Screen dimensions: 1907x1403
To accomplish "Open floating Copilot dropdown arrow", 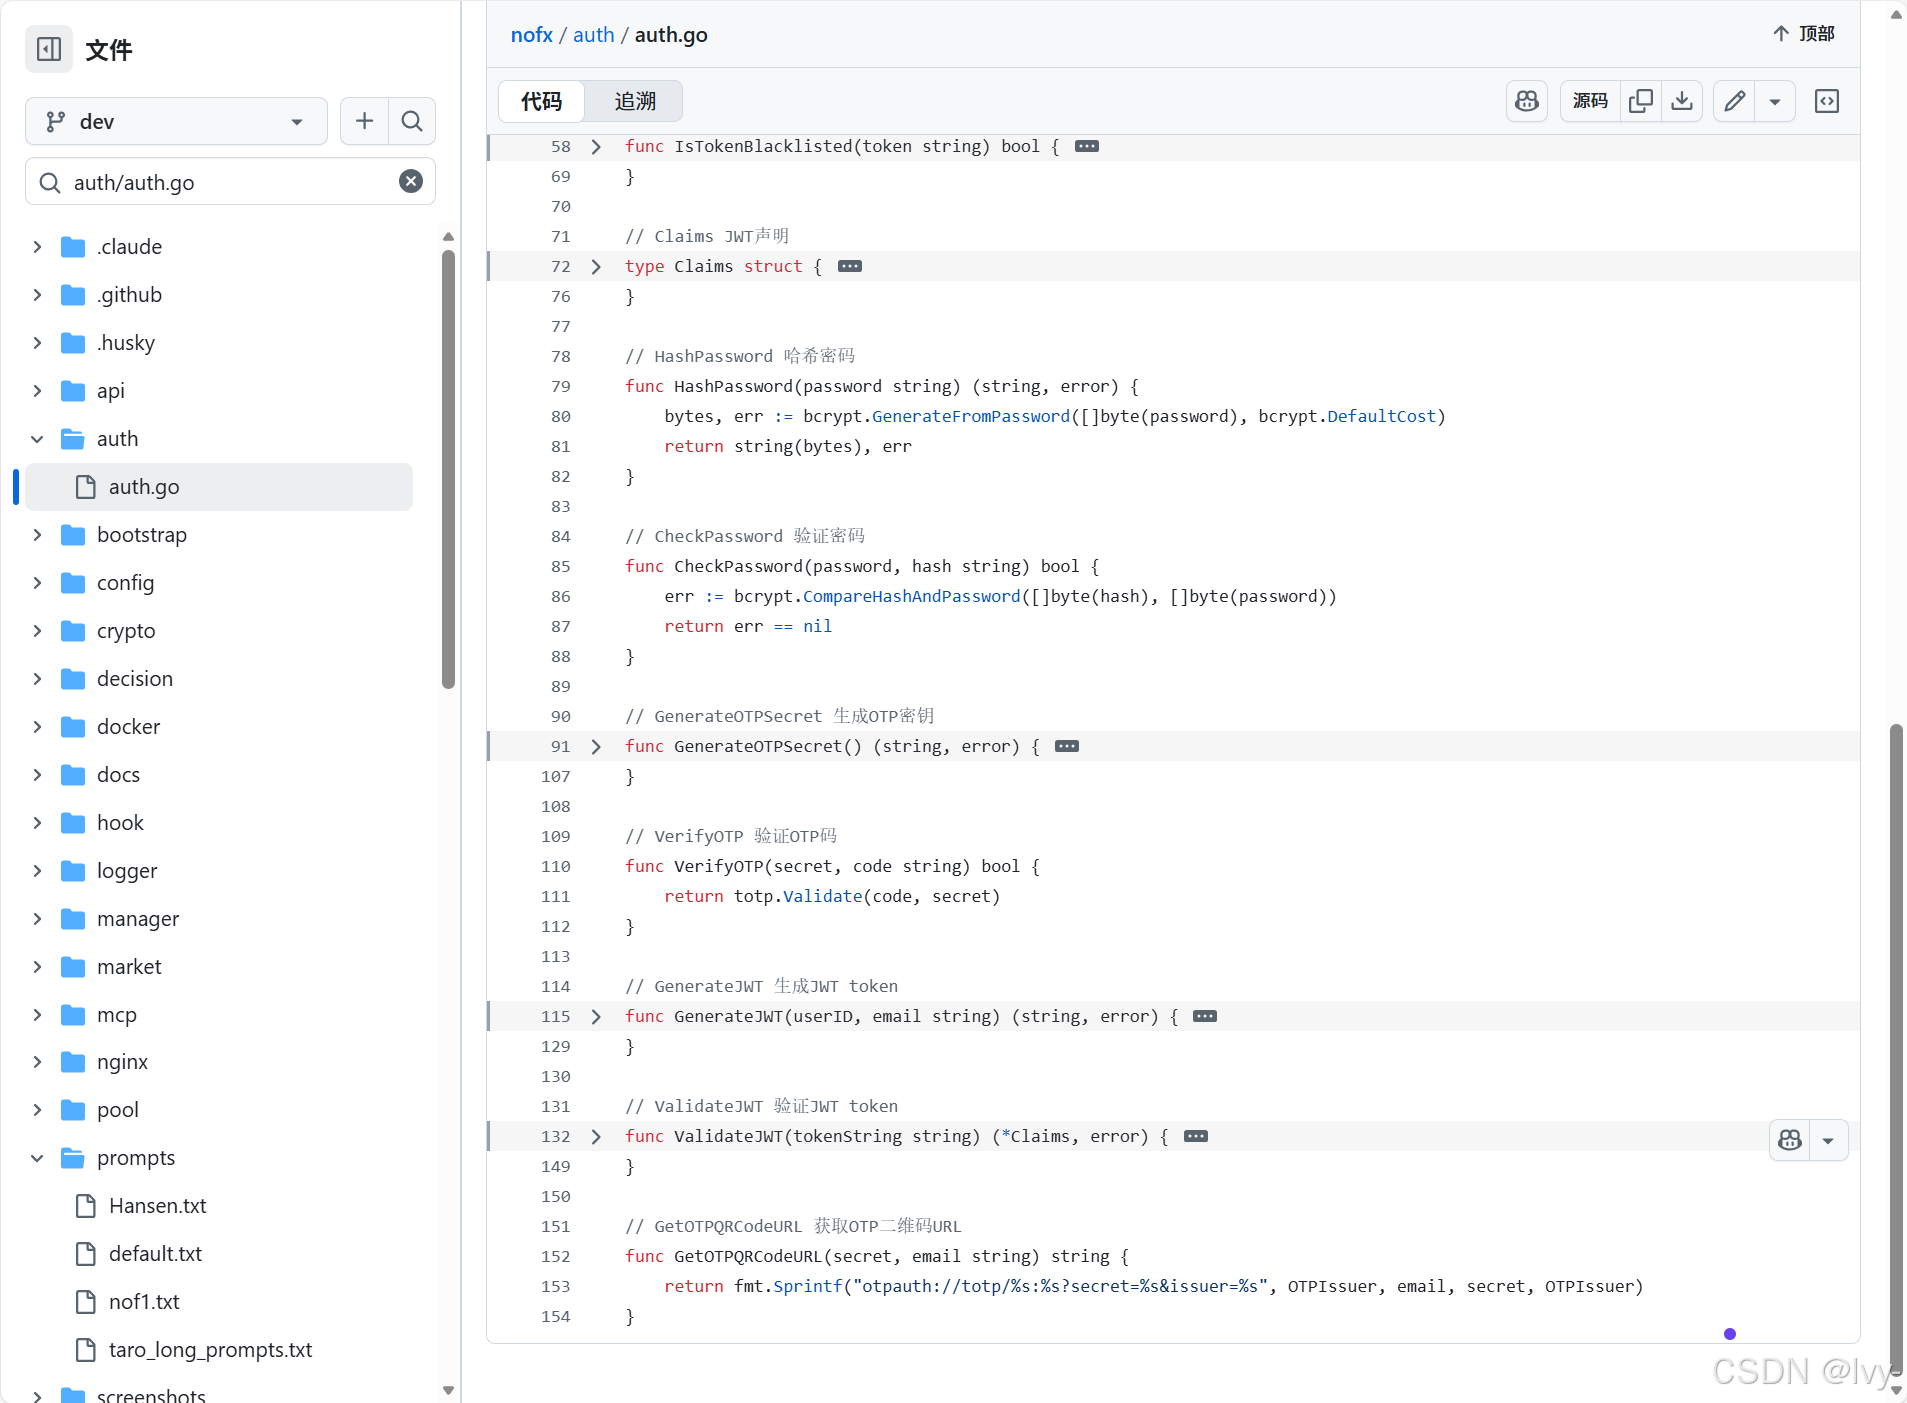I will coord(1828,1140).
